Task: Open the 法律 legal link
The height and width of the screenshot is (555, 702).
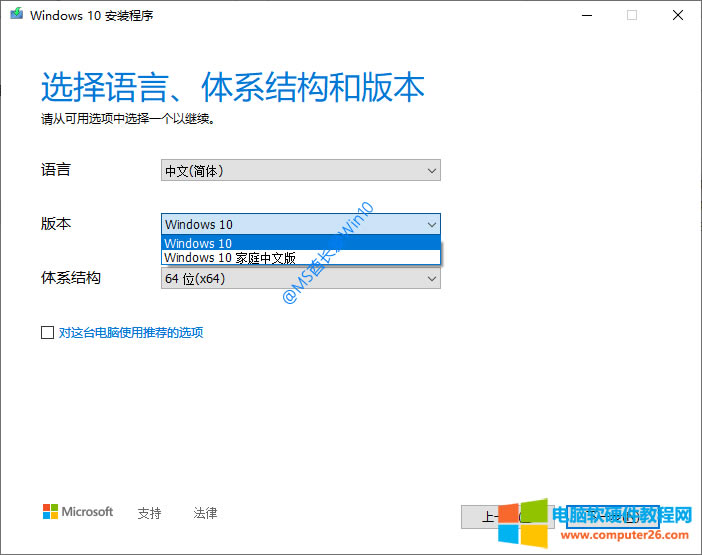Action: point(205,513)
